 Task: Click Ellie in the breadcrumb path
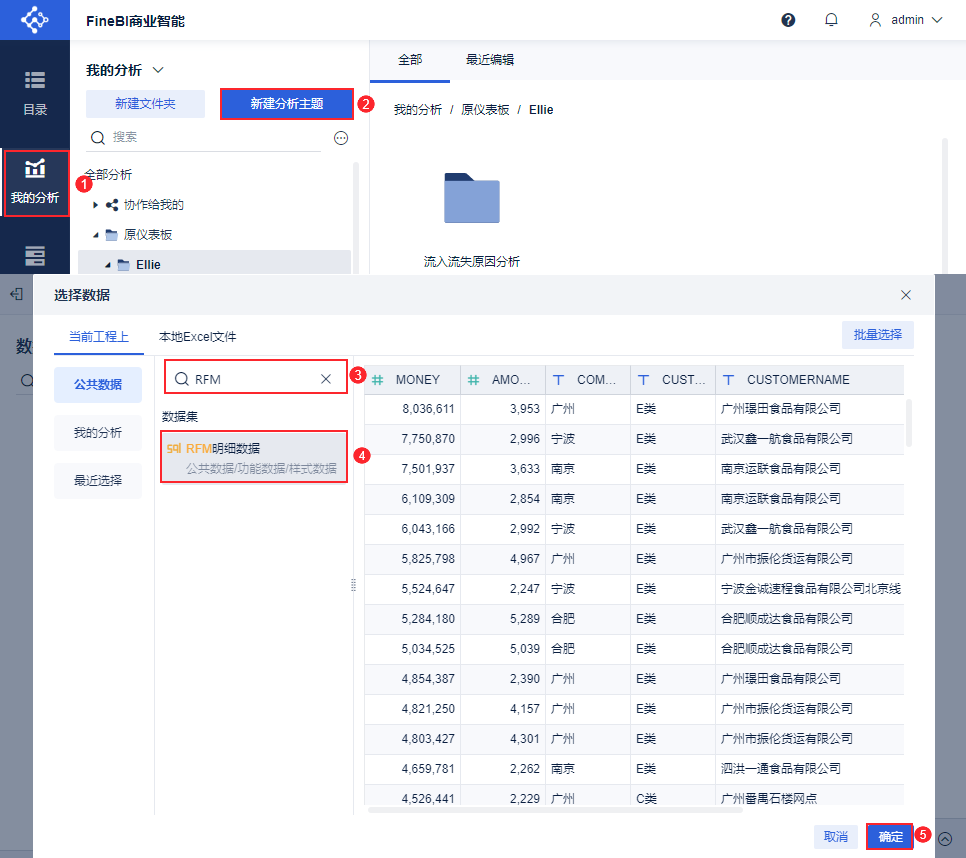tap(541, 110)
